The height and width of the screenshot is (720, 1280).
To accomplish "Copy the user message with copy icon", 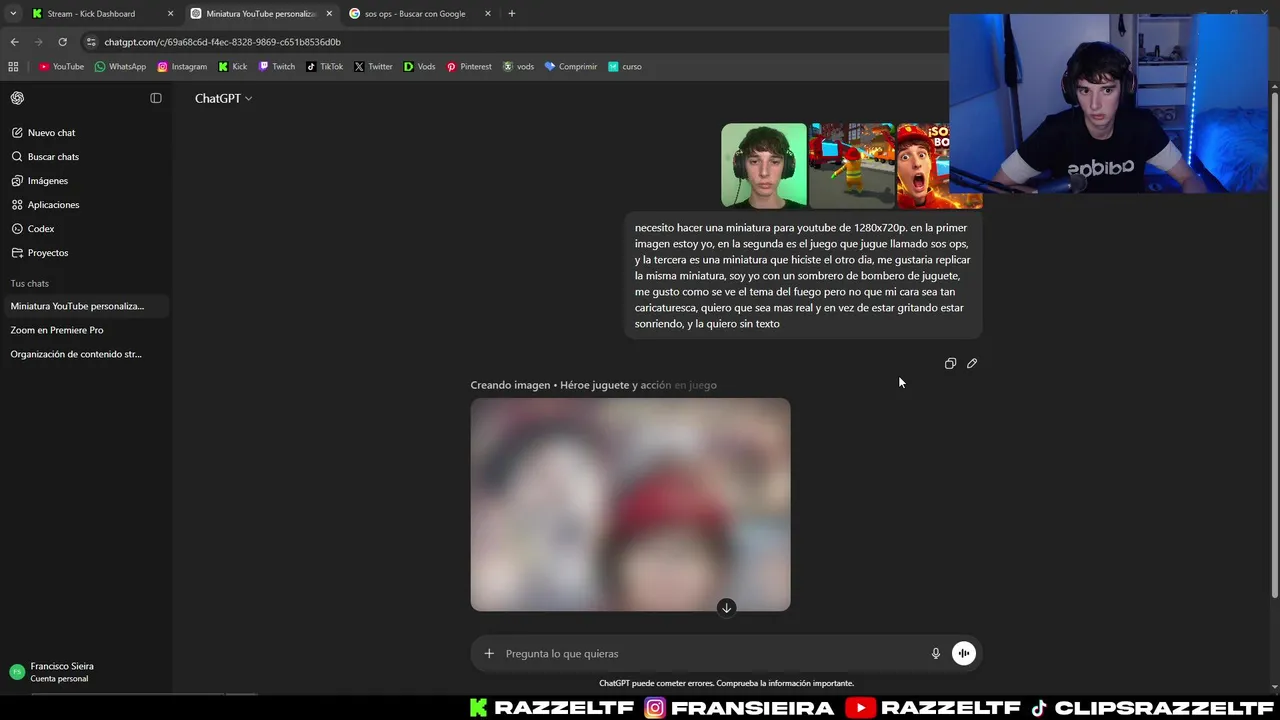I will pyautogui.click(x=950, y=363).
